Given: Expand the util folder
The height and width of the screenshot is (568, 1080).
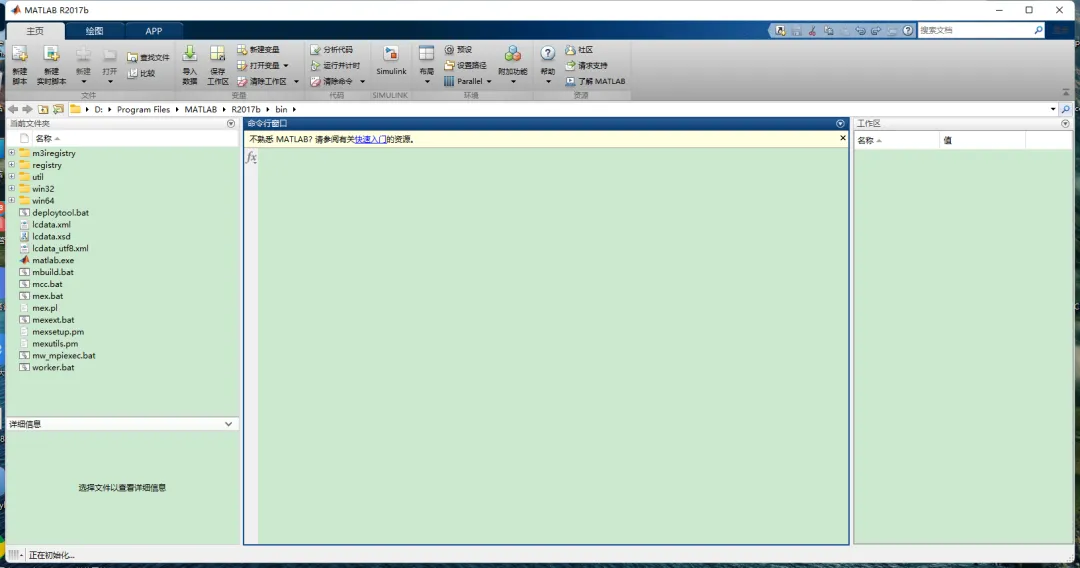Looking at the screenshot, I should point(12,177).
